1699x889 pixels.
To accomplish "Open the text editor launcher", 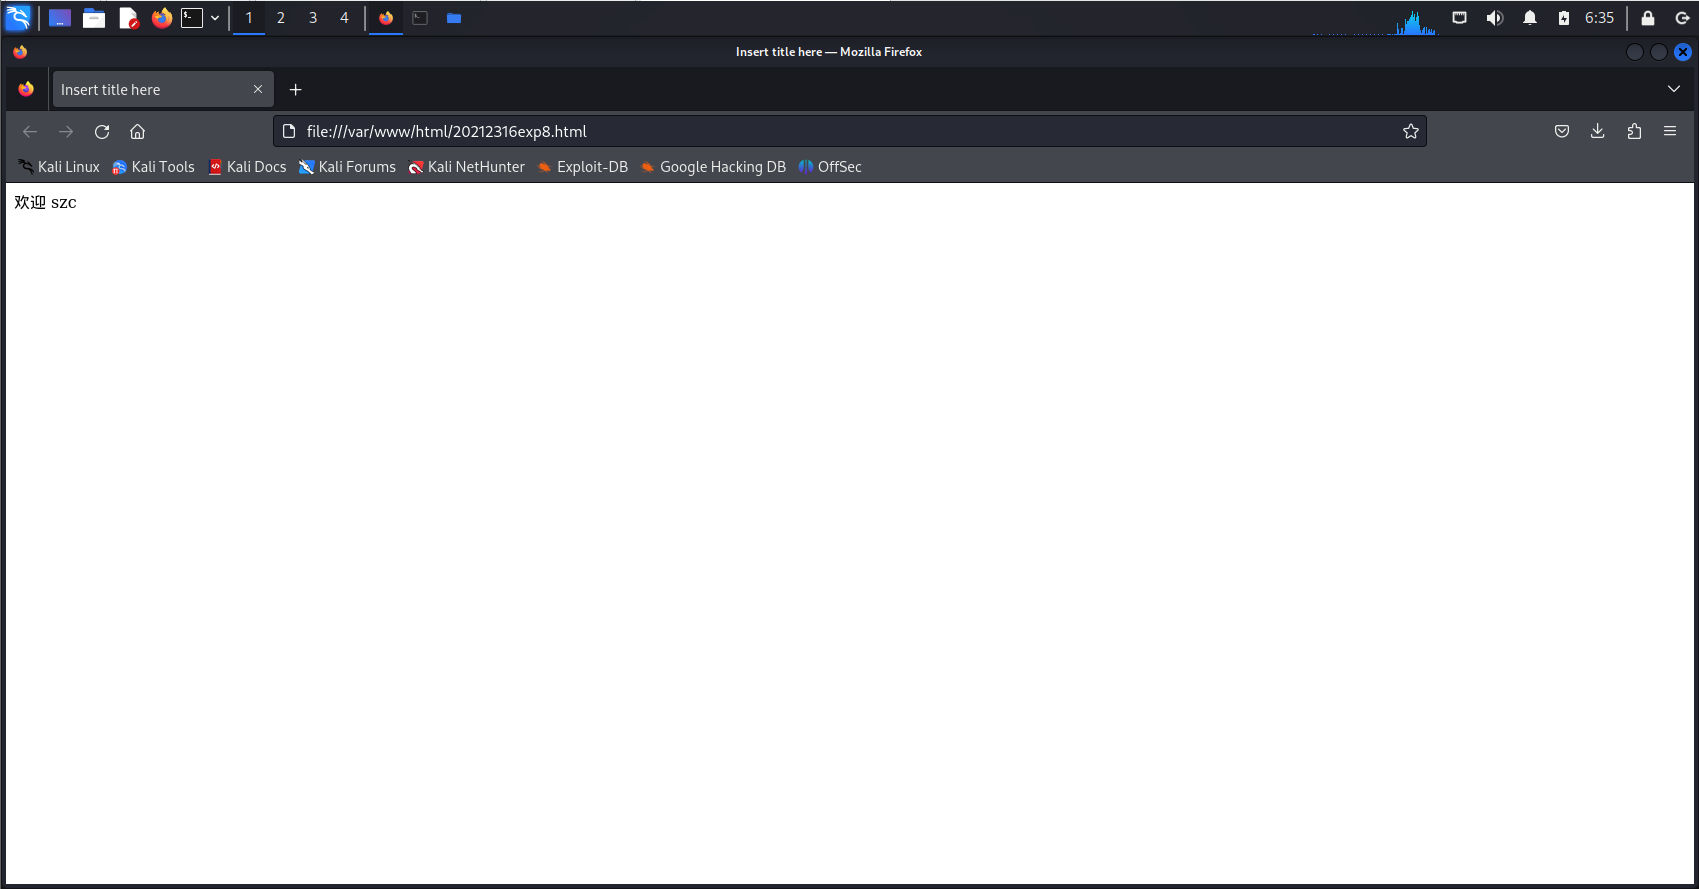I will 128,18.
